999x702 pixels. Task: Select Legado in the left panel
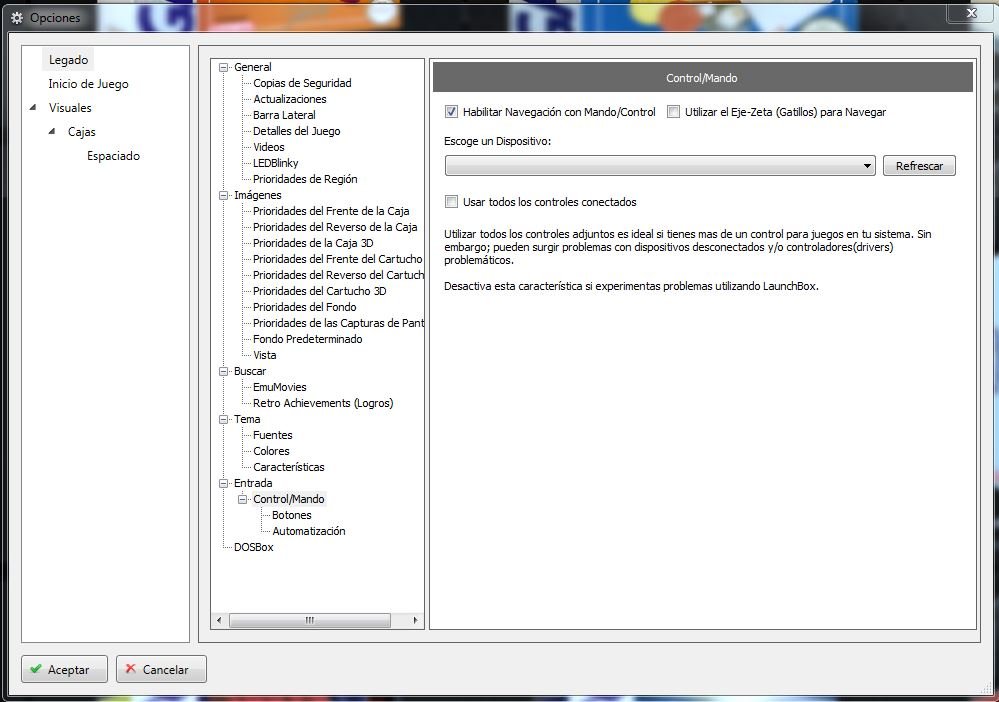(x=68, y=60)
